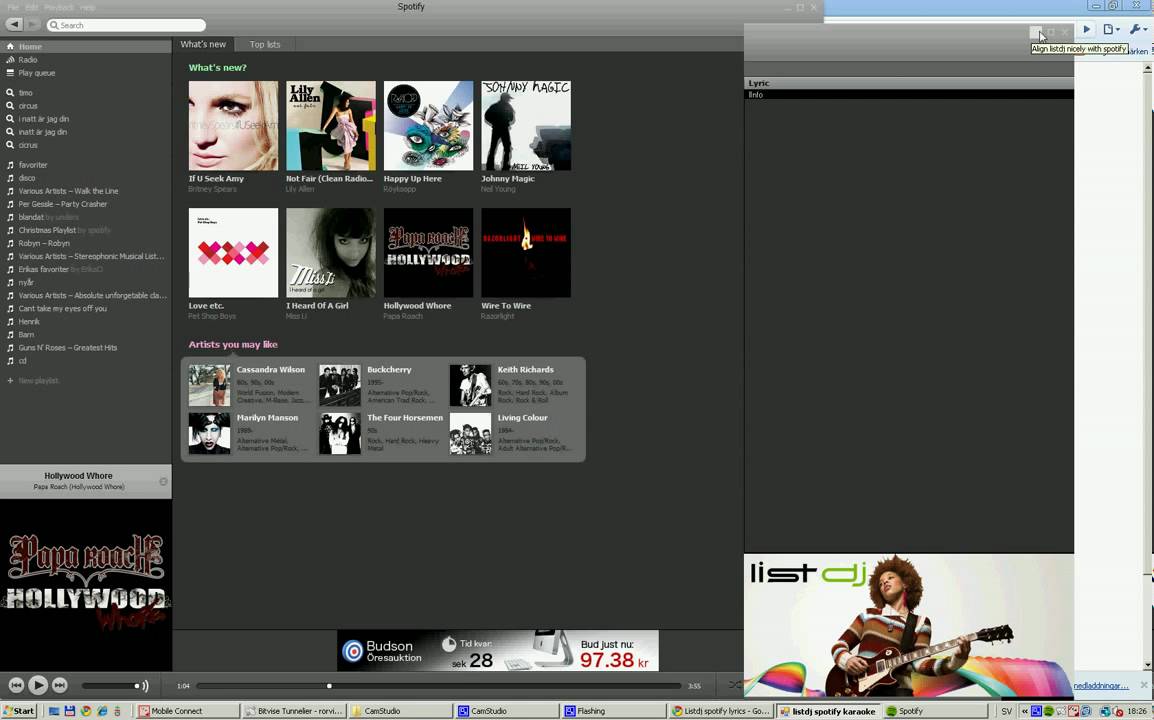Click the 'Buckcherry' artist name
This screenshot has height=720, width=1154.
[x=389, y=370]
